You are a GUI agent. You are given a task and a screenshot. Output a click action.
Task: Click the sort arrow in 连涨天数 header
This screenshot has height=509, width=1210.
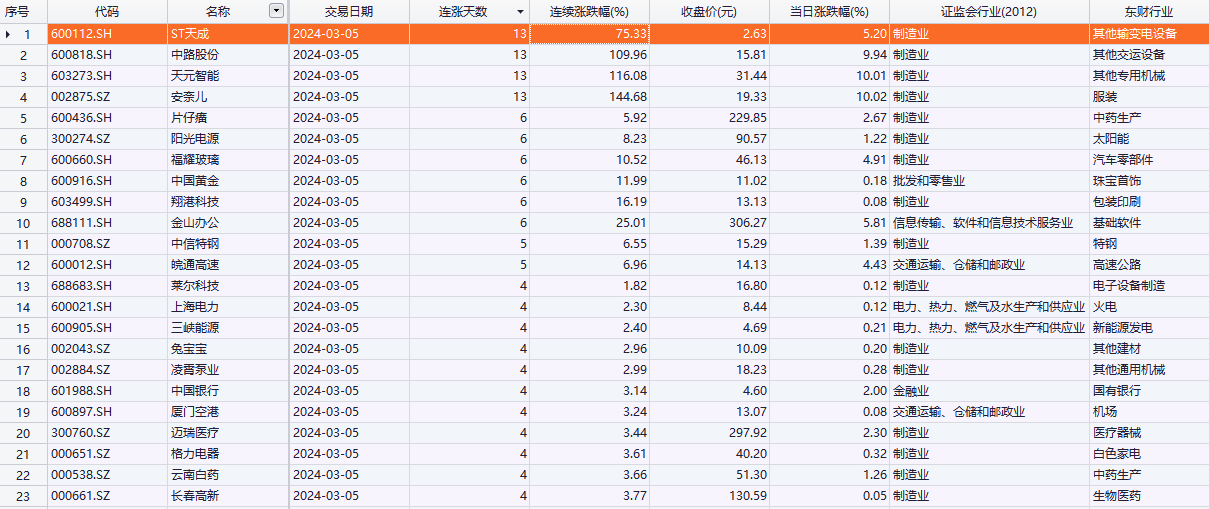click(519, 12)
